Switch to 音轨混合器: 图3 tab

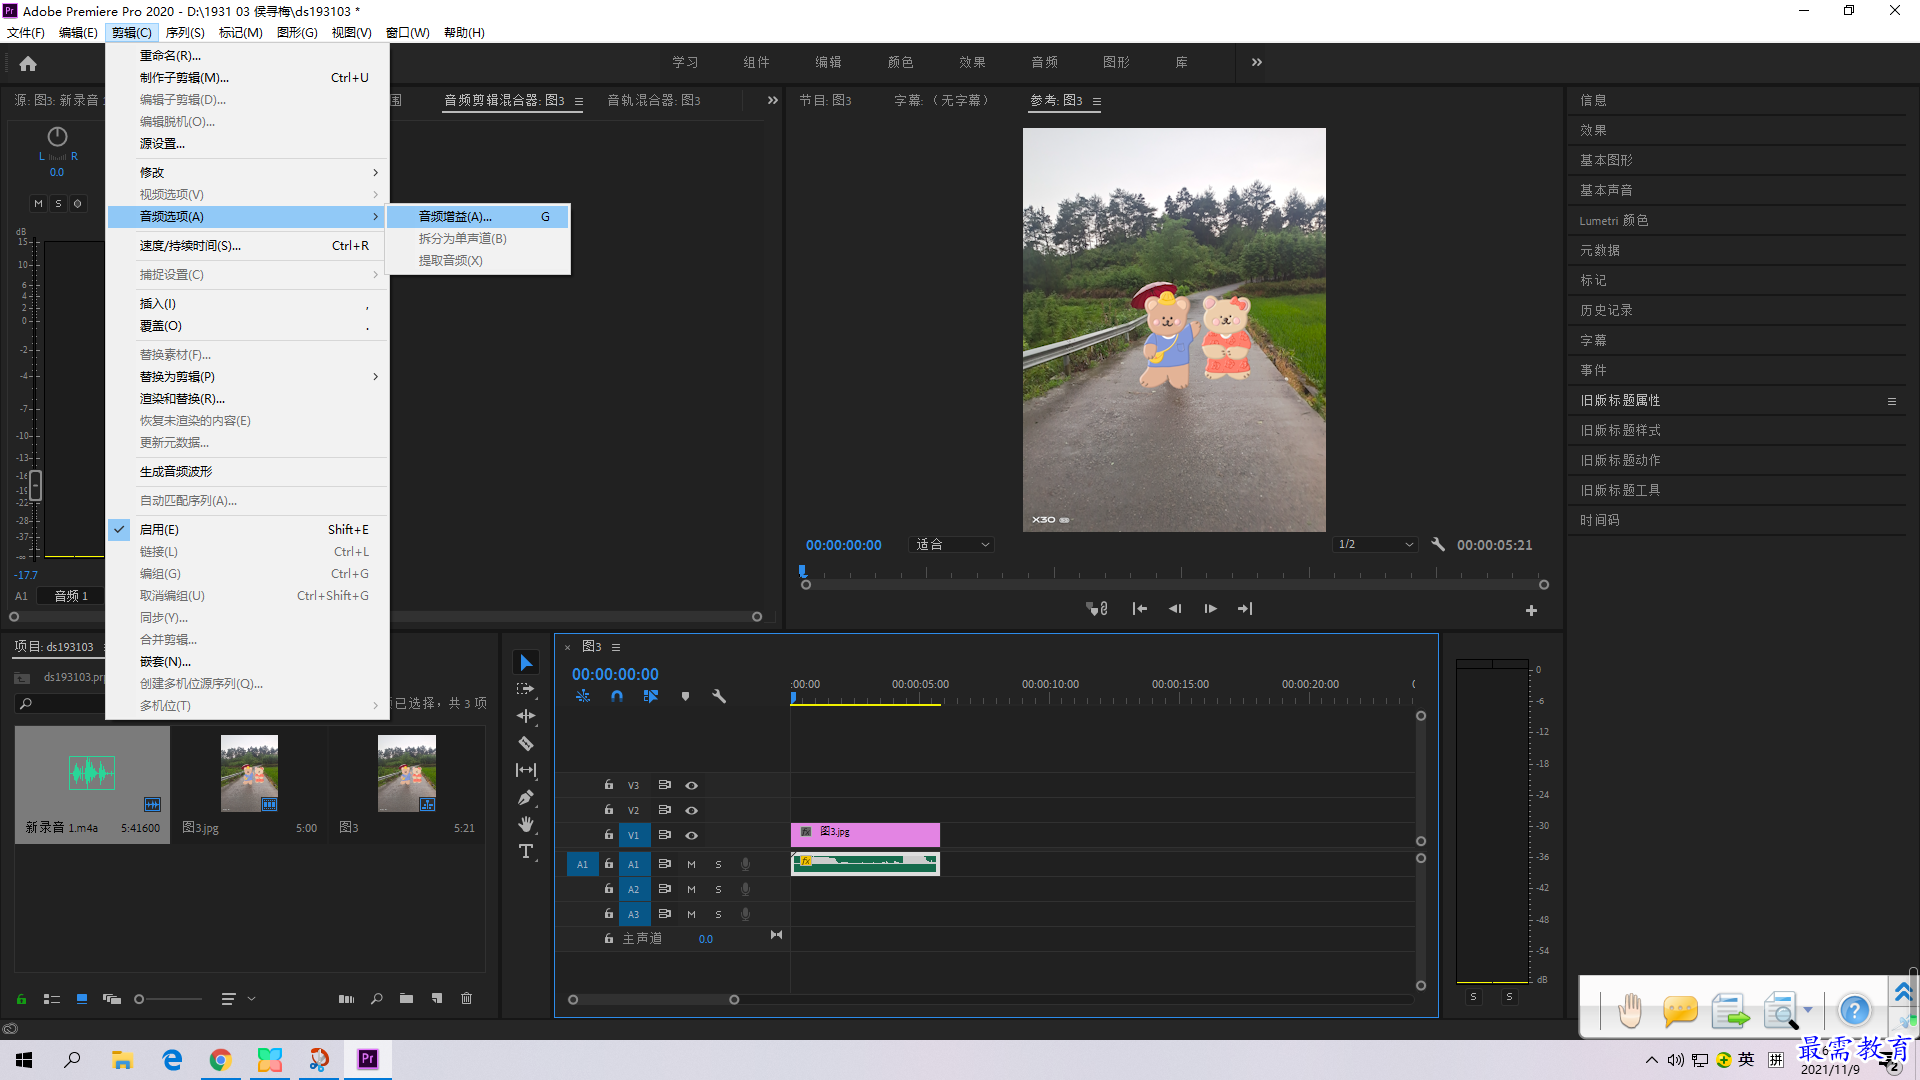(x=654, y=100)
